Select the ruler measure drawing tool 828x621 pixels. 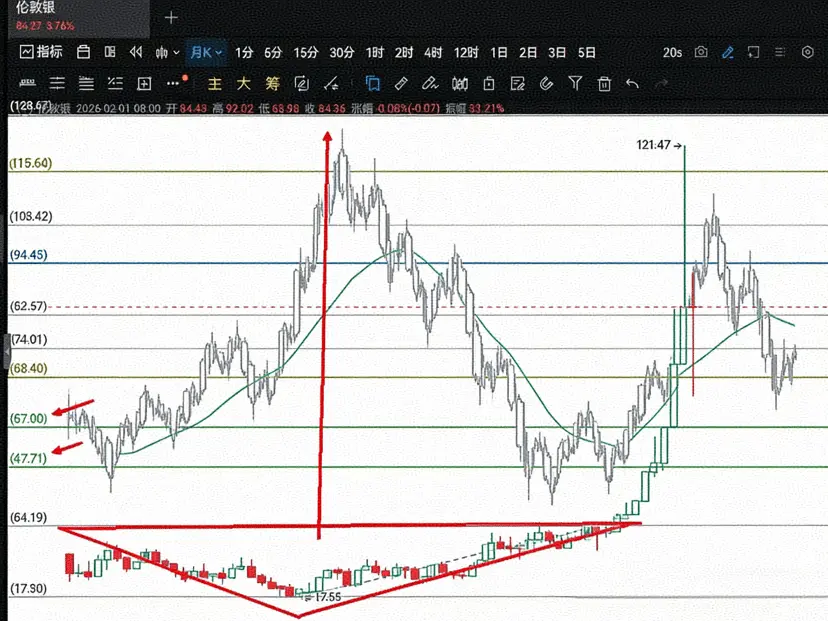[x=27, y=83]
